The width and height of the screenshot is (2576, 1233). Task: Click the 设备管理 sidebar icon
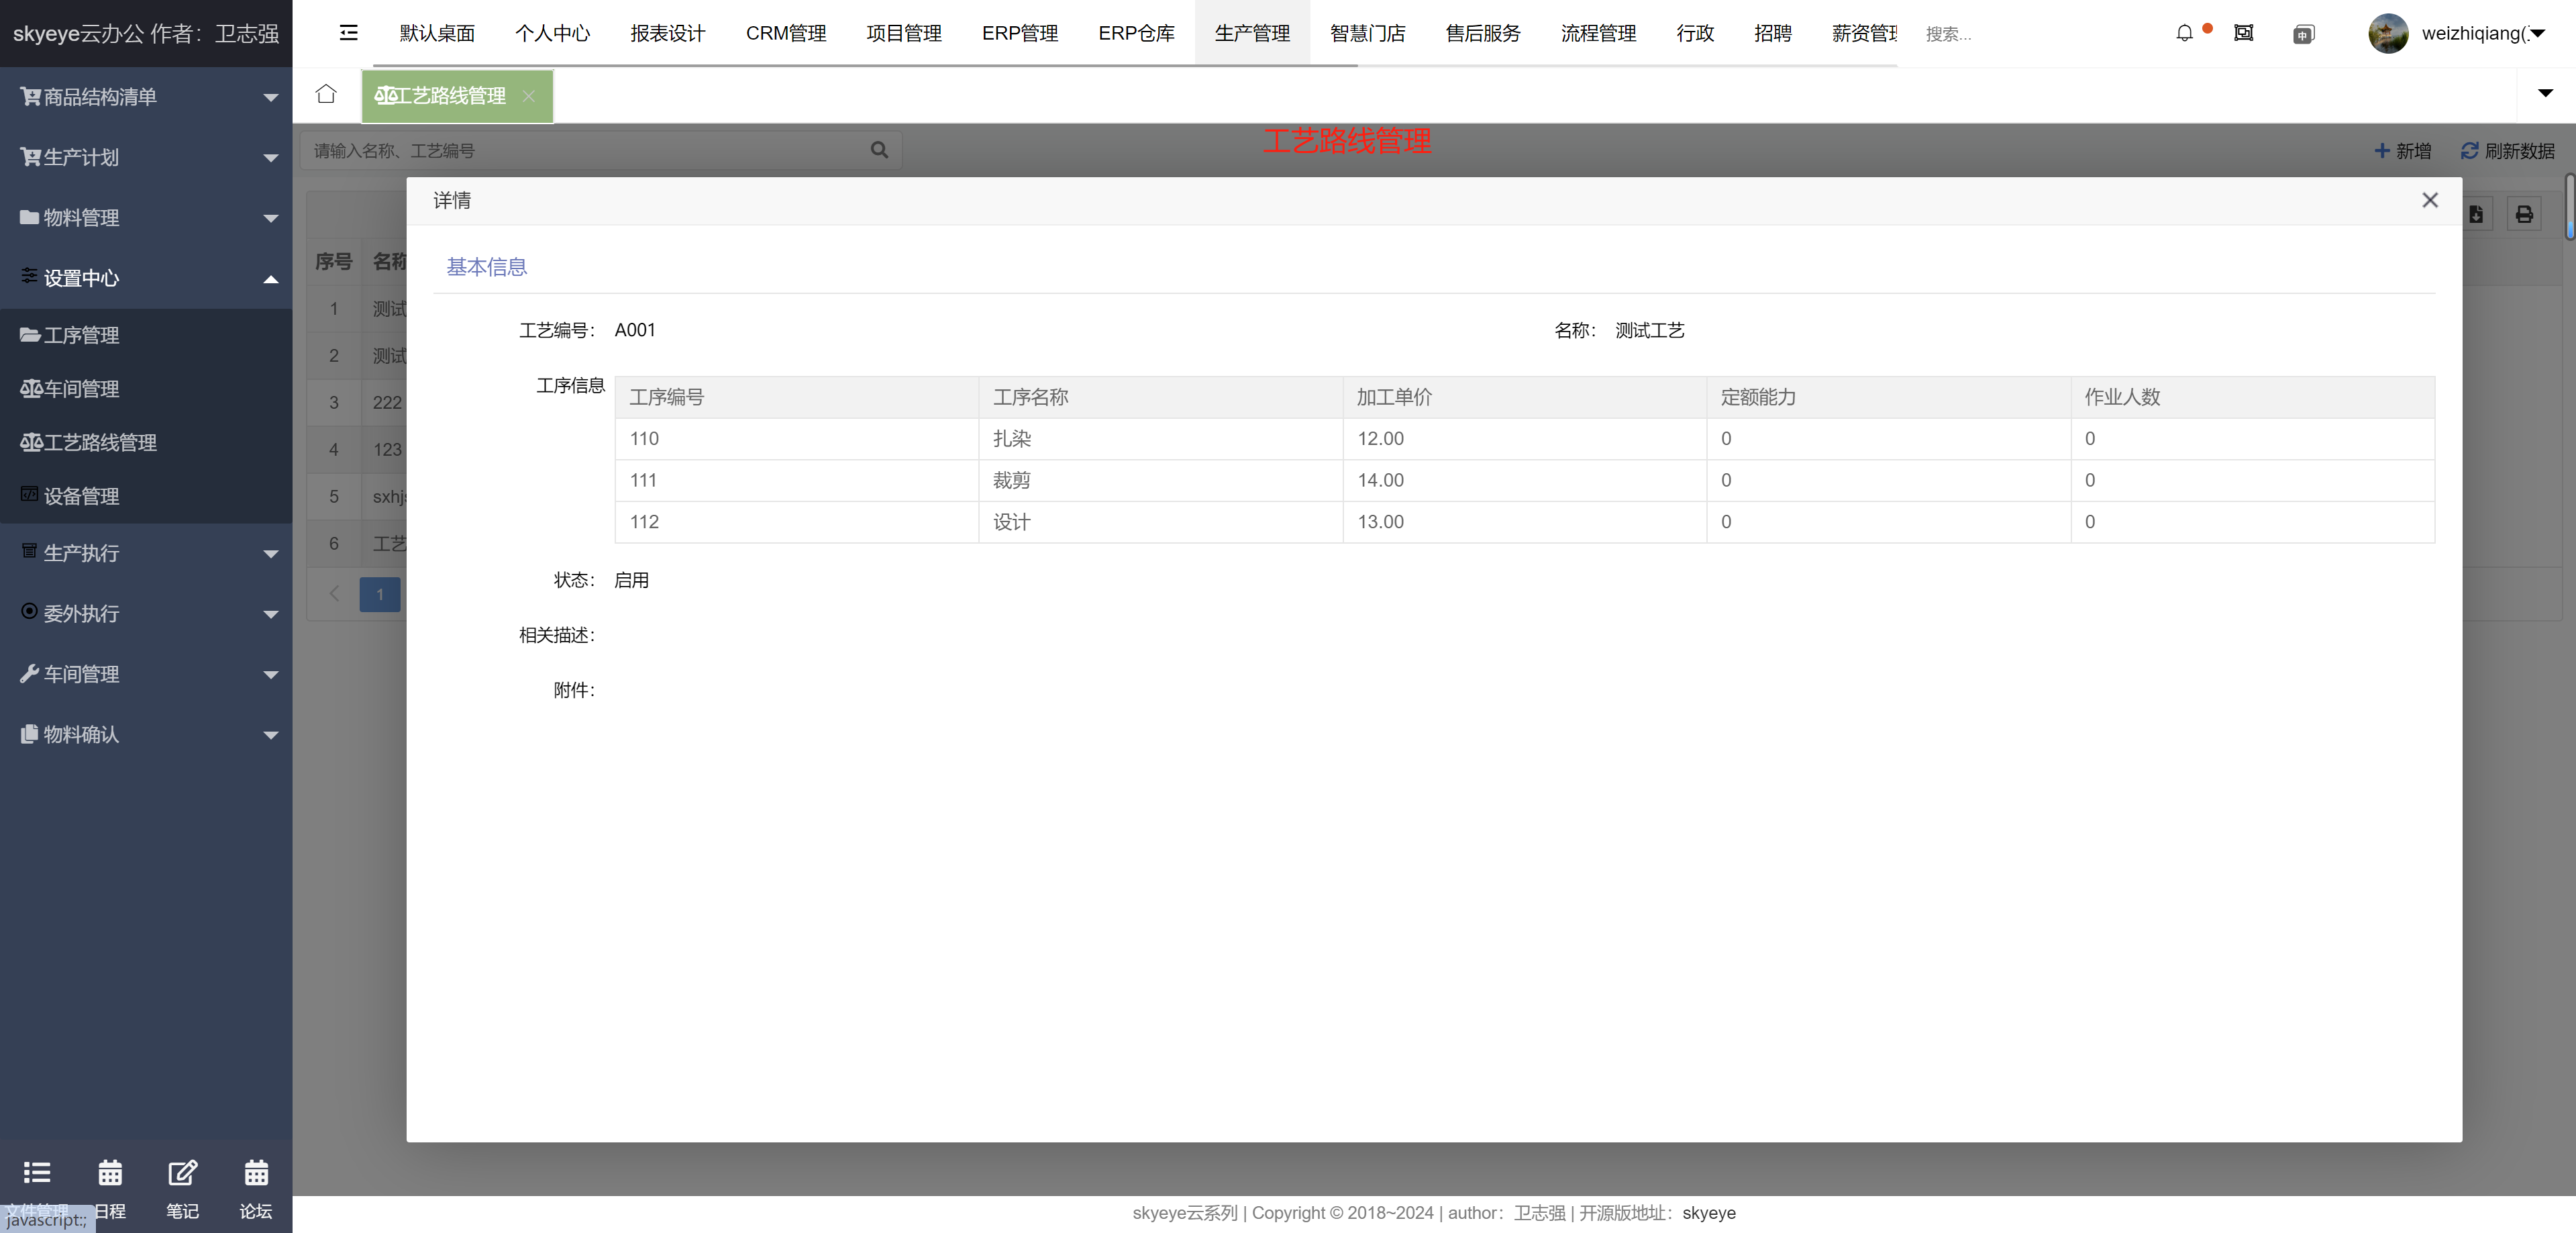32,493
